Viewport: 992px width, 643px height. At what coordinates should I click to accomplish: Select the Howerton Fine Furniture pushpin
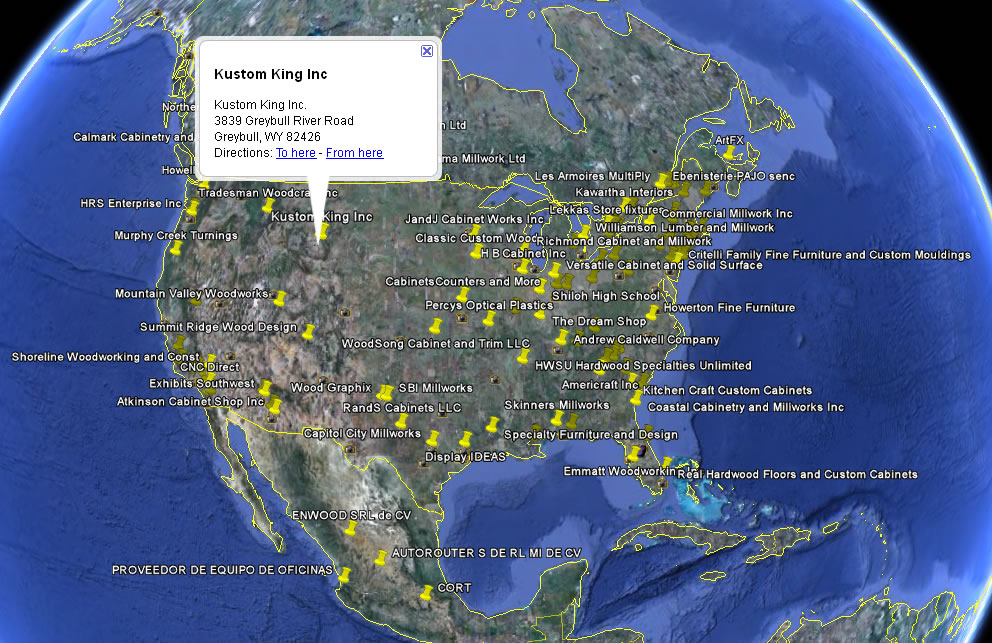click(x=652, y=313)
